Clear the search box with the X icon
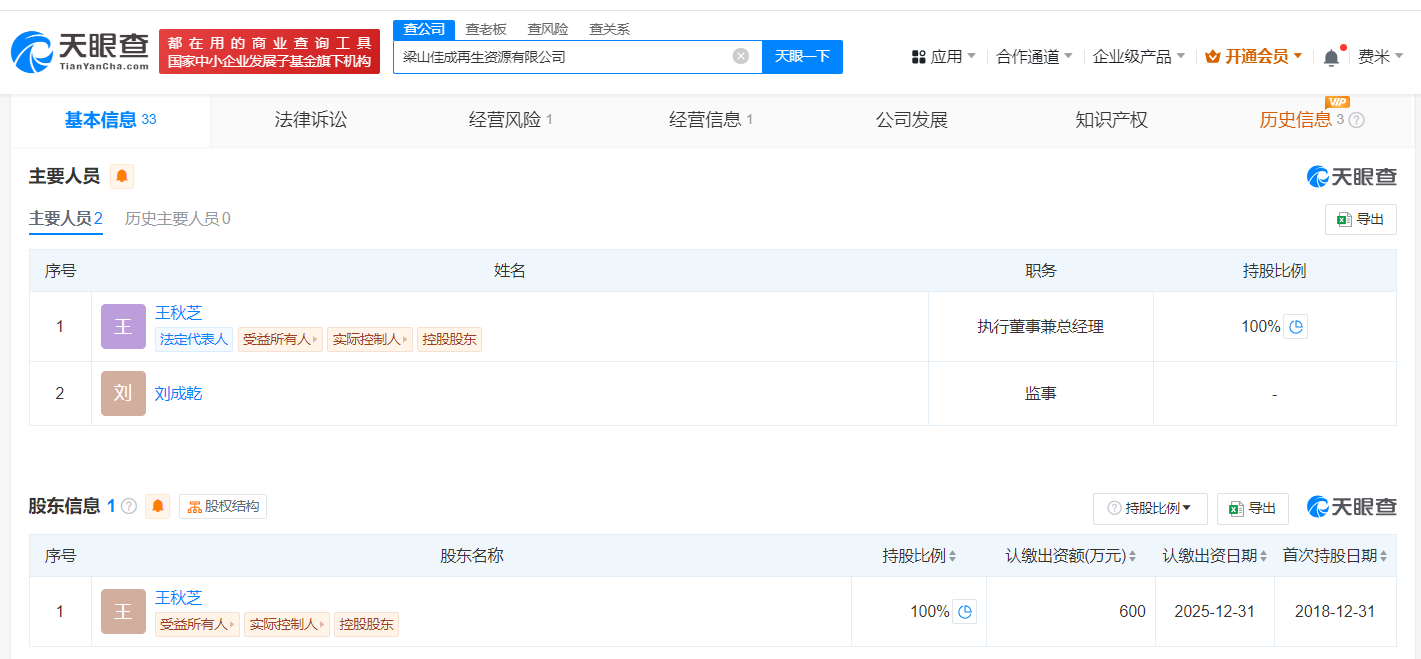 click(740, 56)
